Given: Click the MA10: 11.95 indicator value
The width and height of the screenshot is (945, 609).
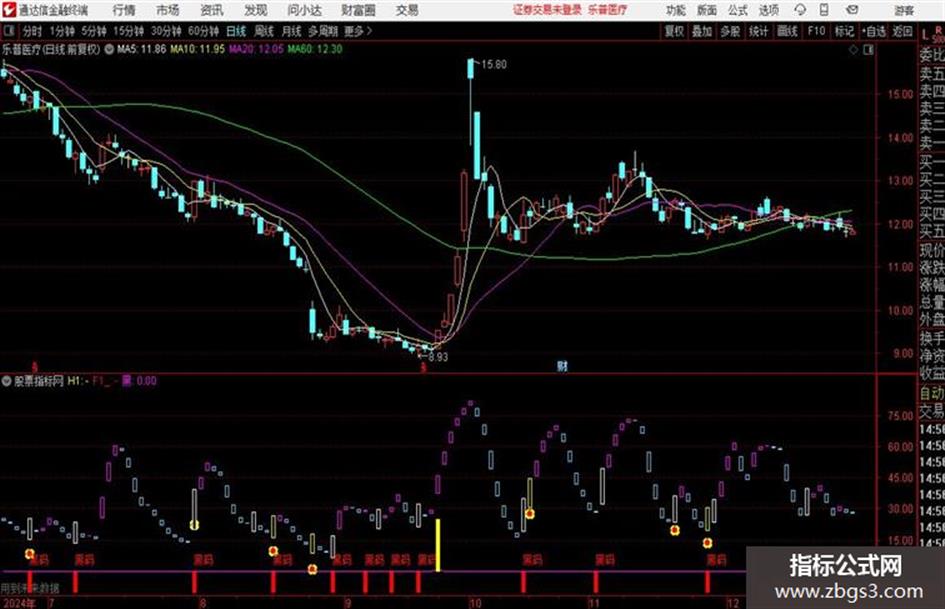Looking at the screenshot, I should (197, 49).
